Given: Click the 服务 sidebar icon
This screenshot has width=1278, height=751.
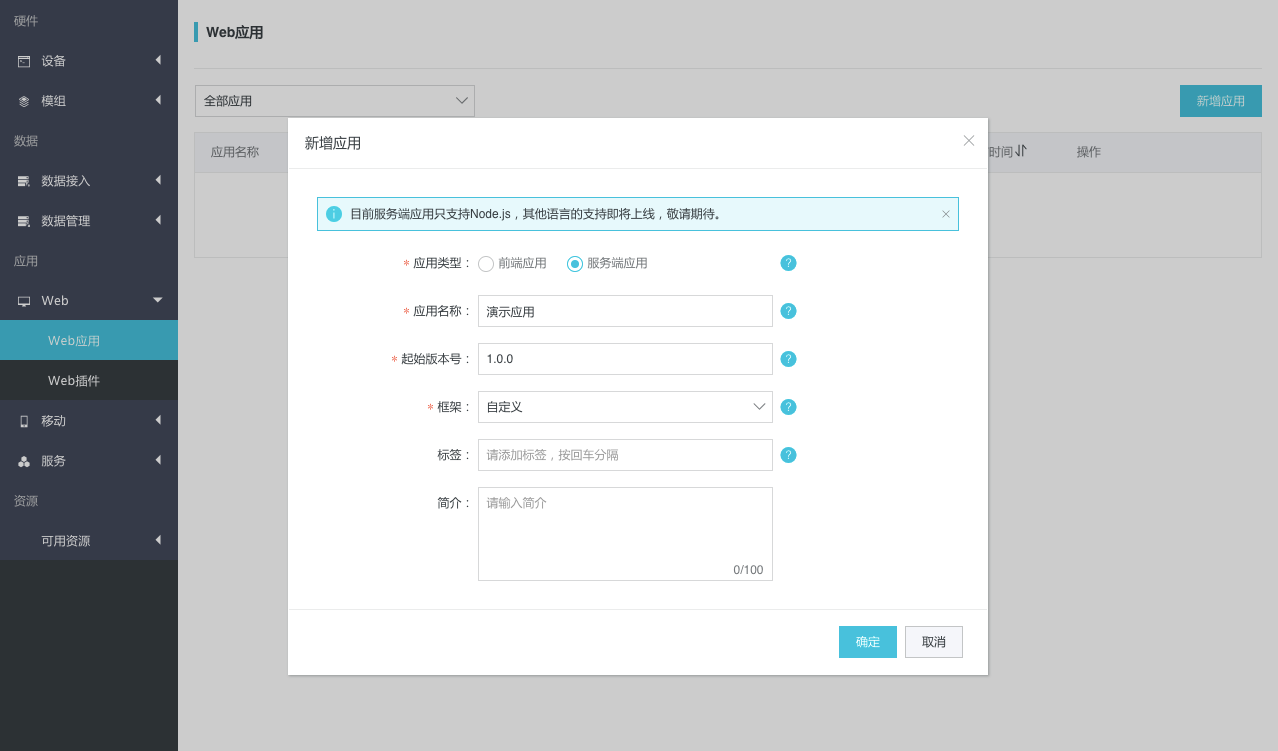Looking at the screenshot, I should pos(24,461).
